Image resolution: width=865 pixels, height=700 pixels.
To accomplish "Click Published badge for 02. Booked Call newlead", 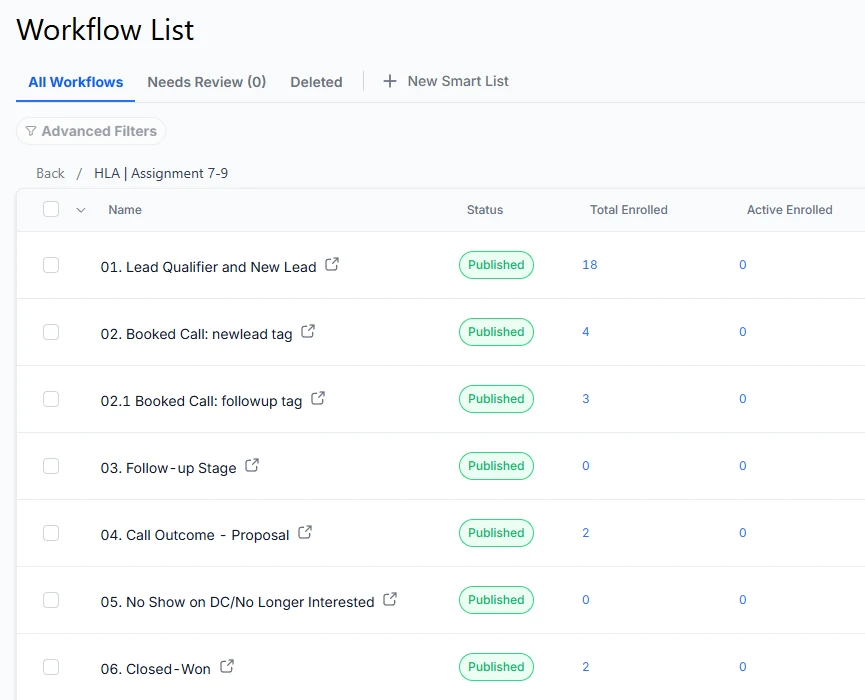I will point(496,332).
